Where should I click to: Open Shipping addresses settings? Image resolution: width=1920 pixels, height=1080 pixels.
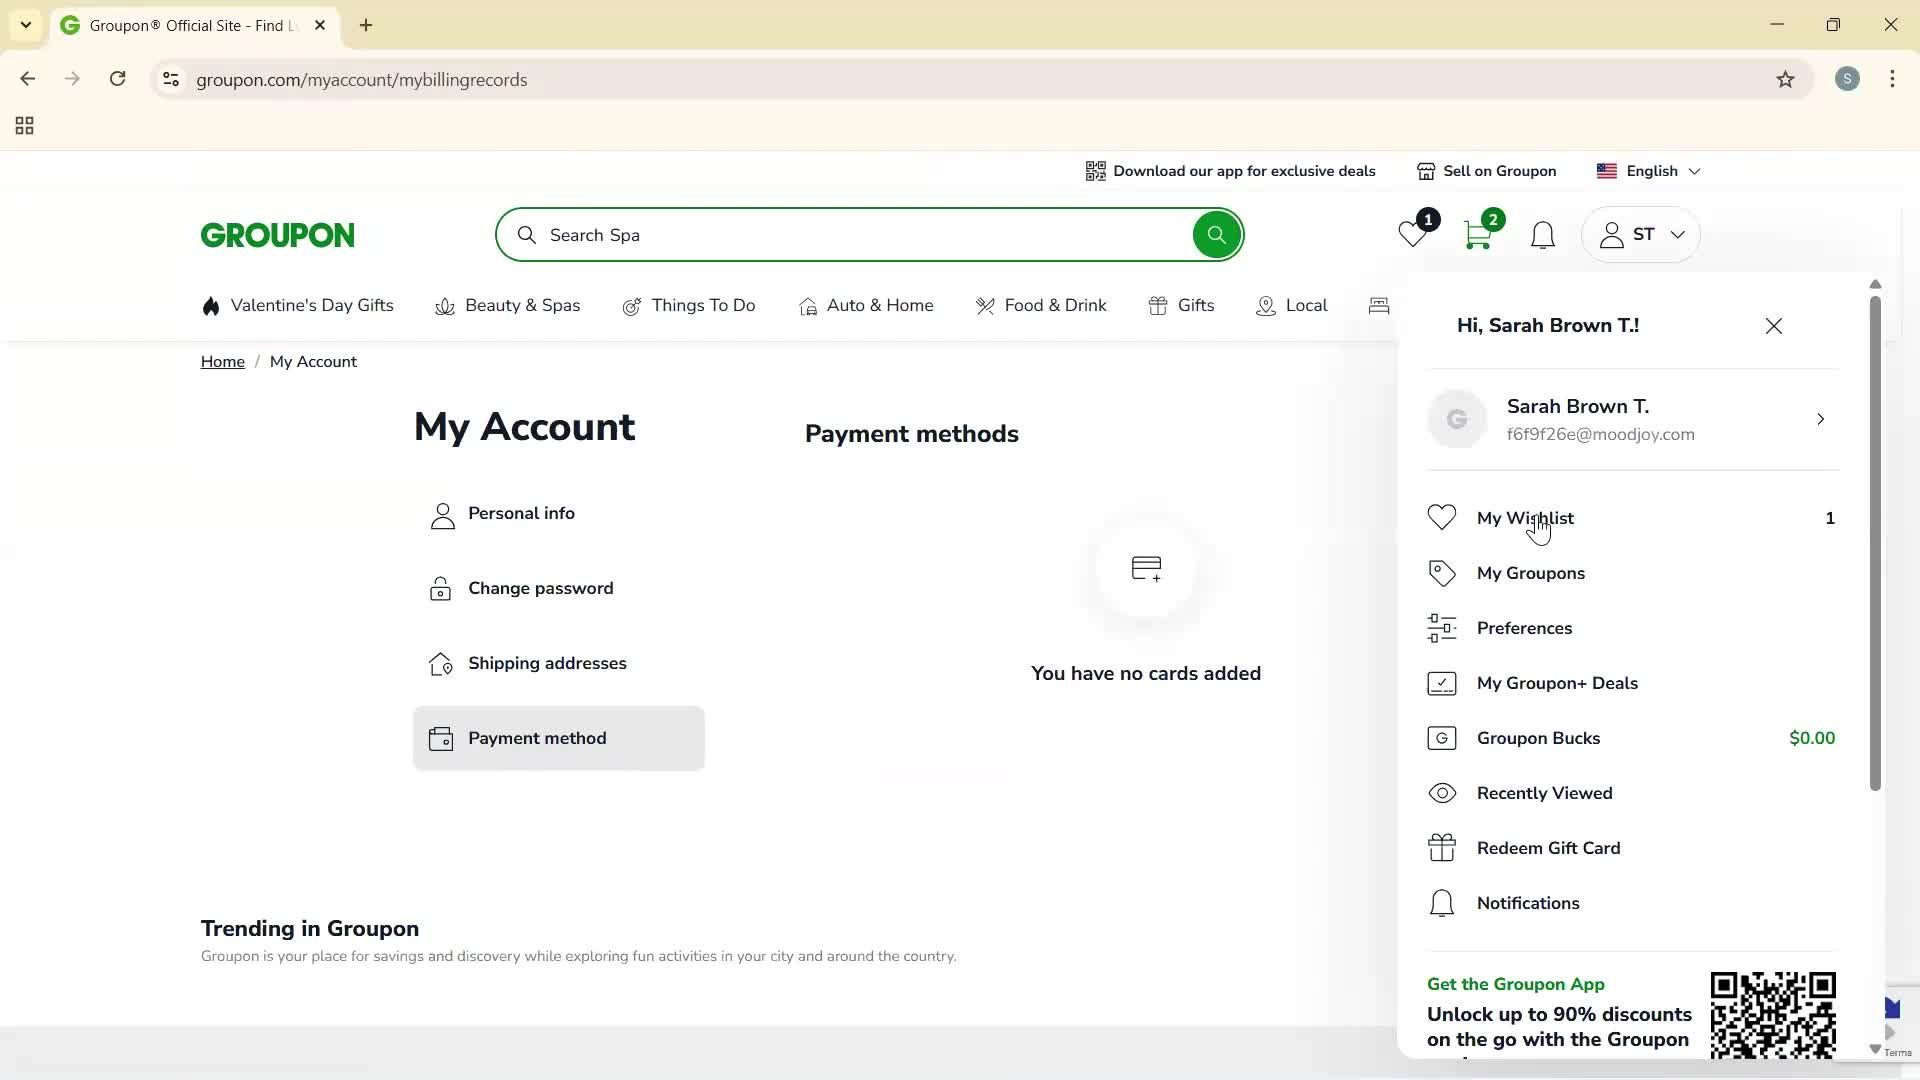[x=547, y=663]
